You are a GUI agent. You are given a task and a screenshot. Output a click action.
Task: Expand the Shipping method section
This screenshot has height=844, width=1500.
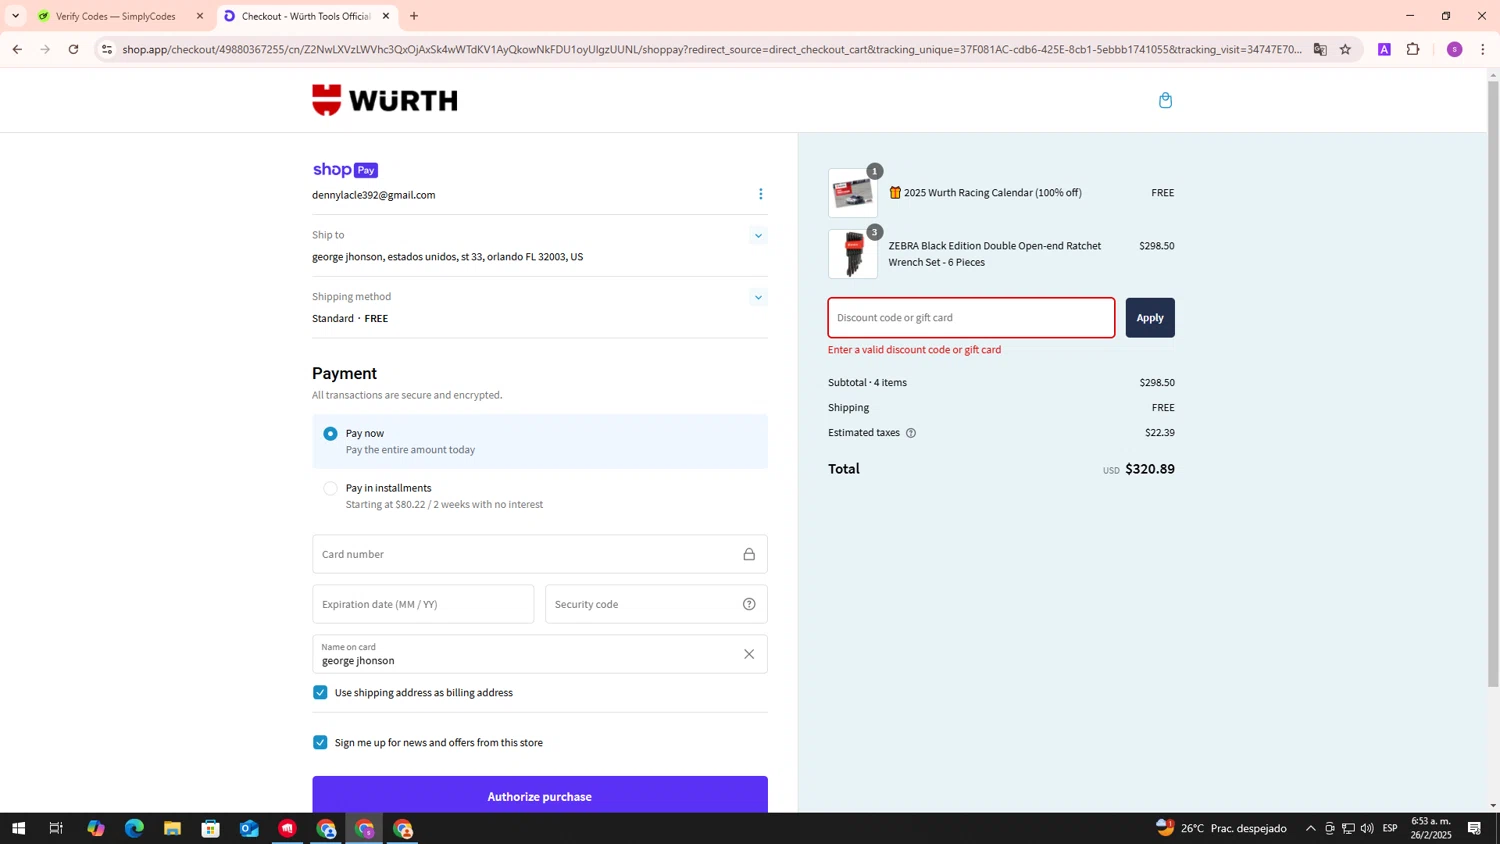coord(758,297)
